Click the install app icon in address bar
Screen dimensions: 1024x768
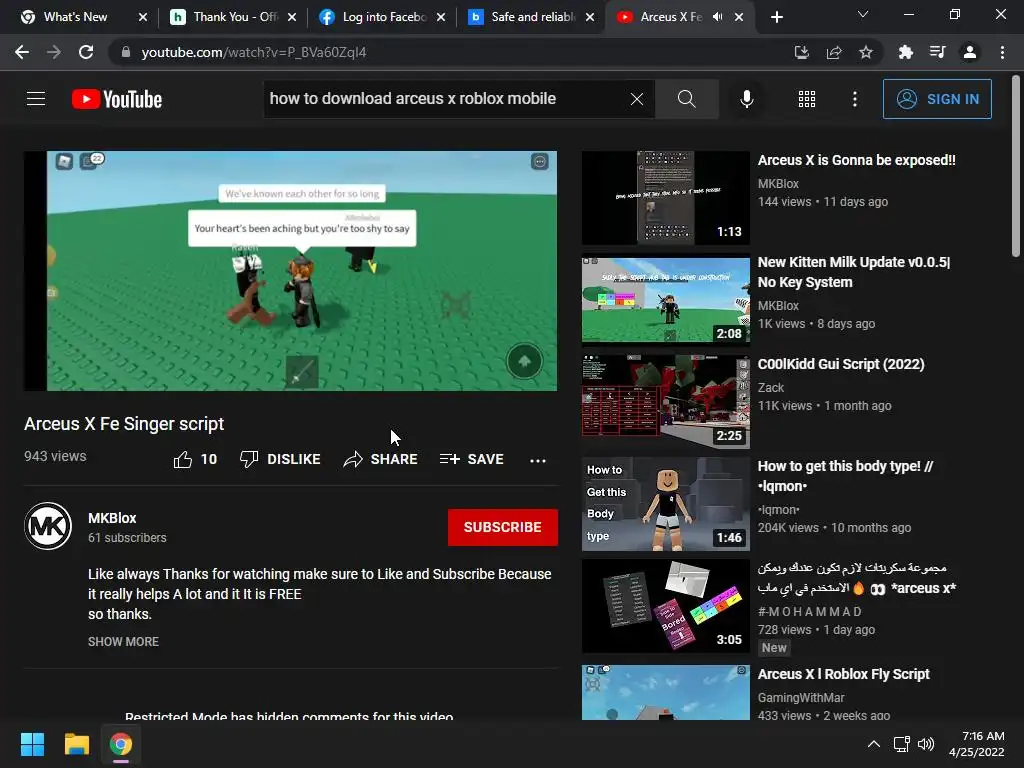point(801,52)
